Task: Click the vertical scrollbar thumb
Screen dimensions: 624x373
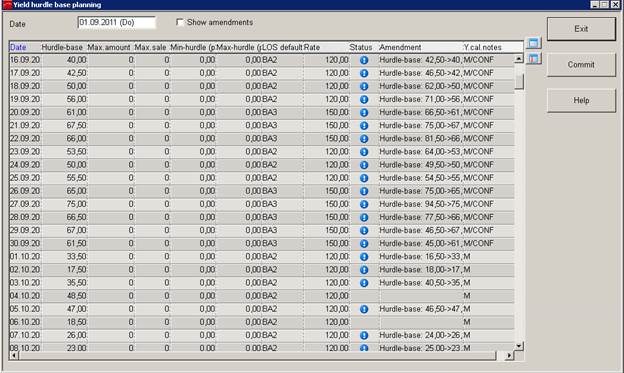Action: tap(519, 82)
